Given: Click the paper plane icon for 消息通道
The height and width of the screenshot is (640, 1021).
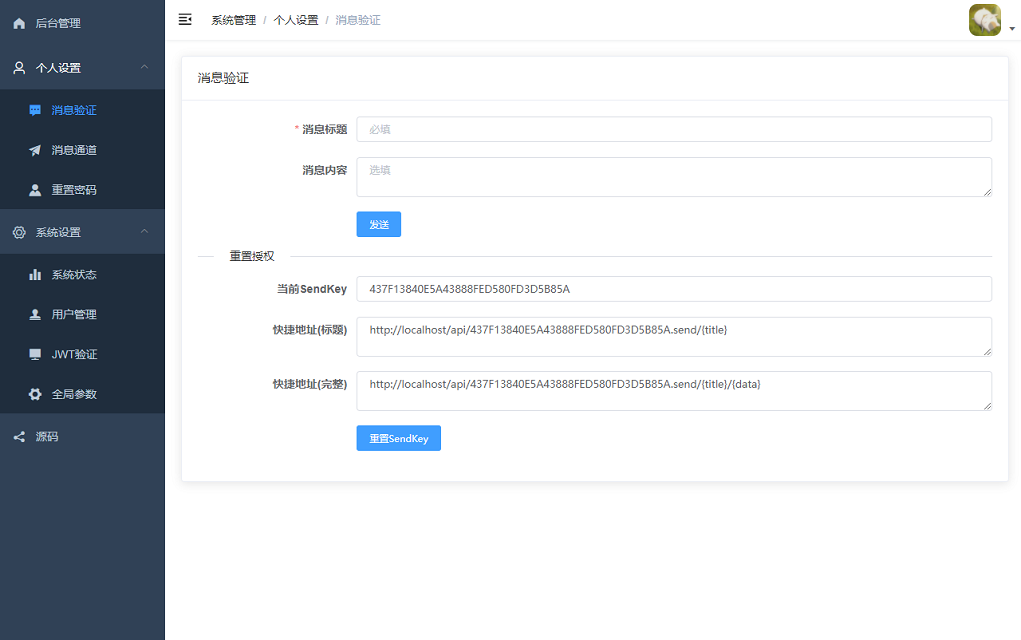Looking at the screenshot, I should pyautogui.click(x=35, y=150).
